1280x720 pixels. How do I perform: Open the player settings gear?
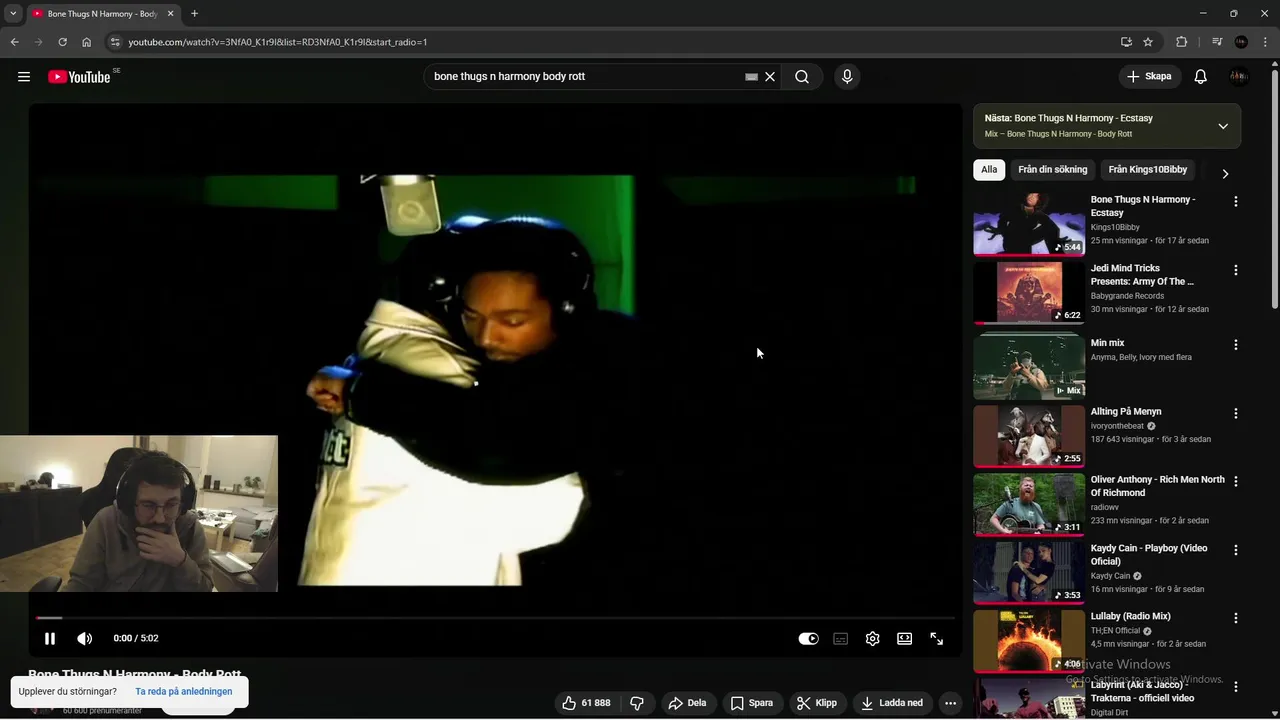(x=873, y=639)
